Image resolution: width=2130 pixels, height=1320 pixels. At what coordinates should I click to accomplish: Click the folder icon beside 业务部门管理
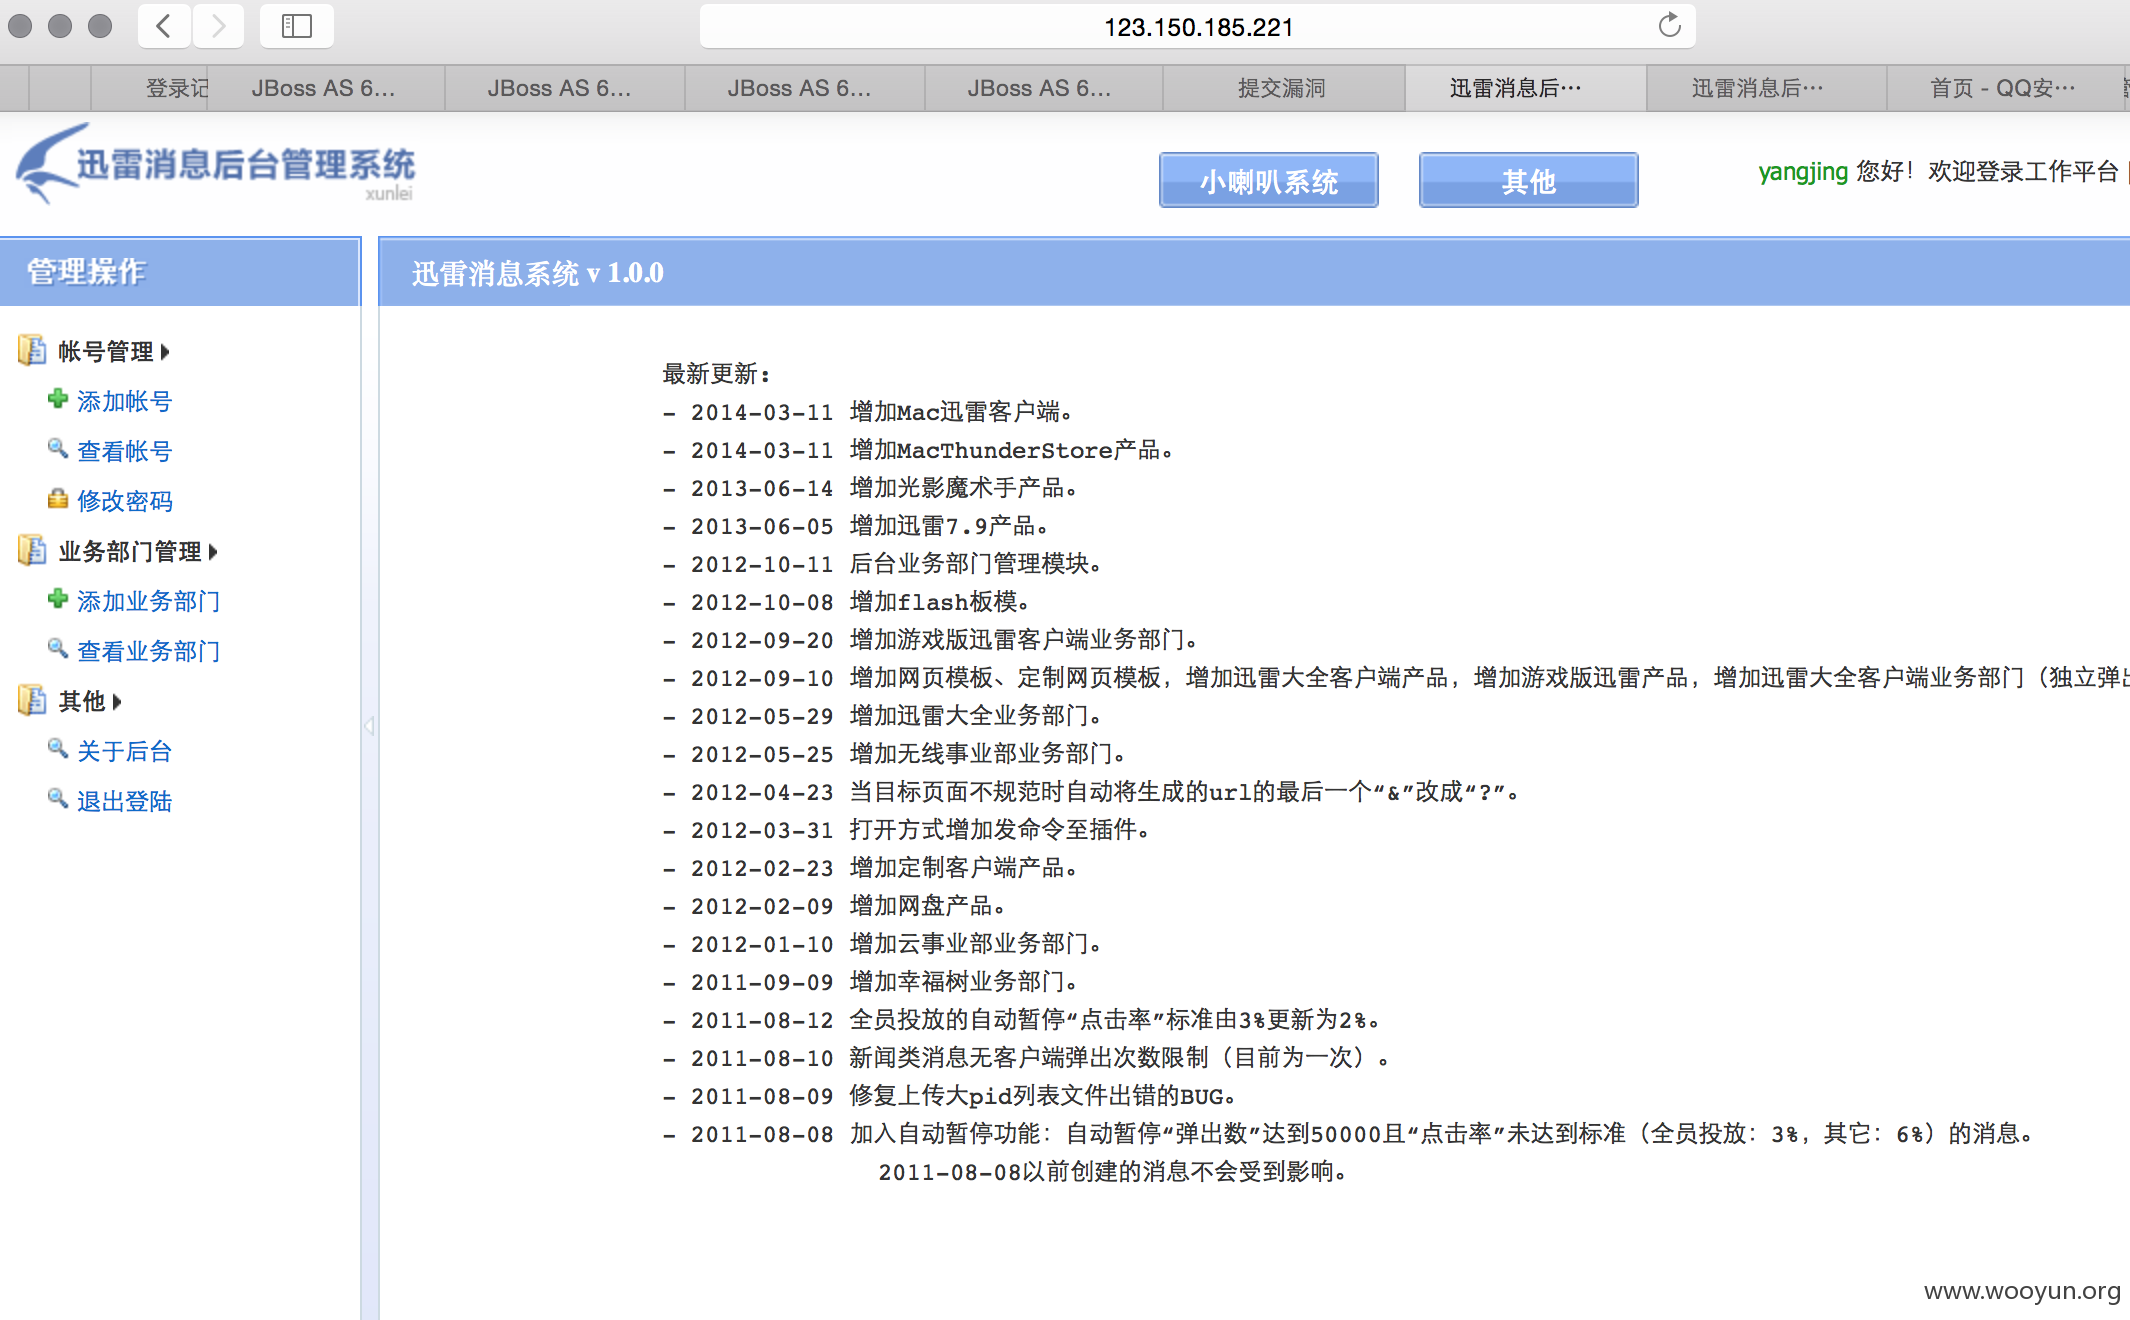tap(32, 550)
